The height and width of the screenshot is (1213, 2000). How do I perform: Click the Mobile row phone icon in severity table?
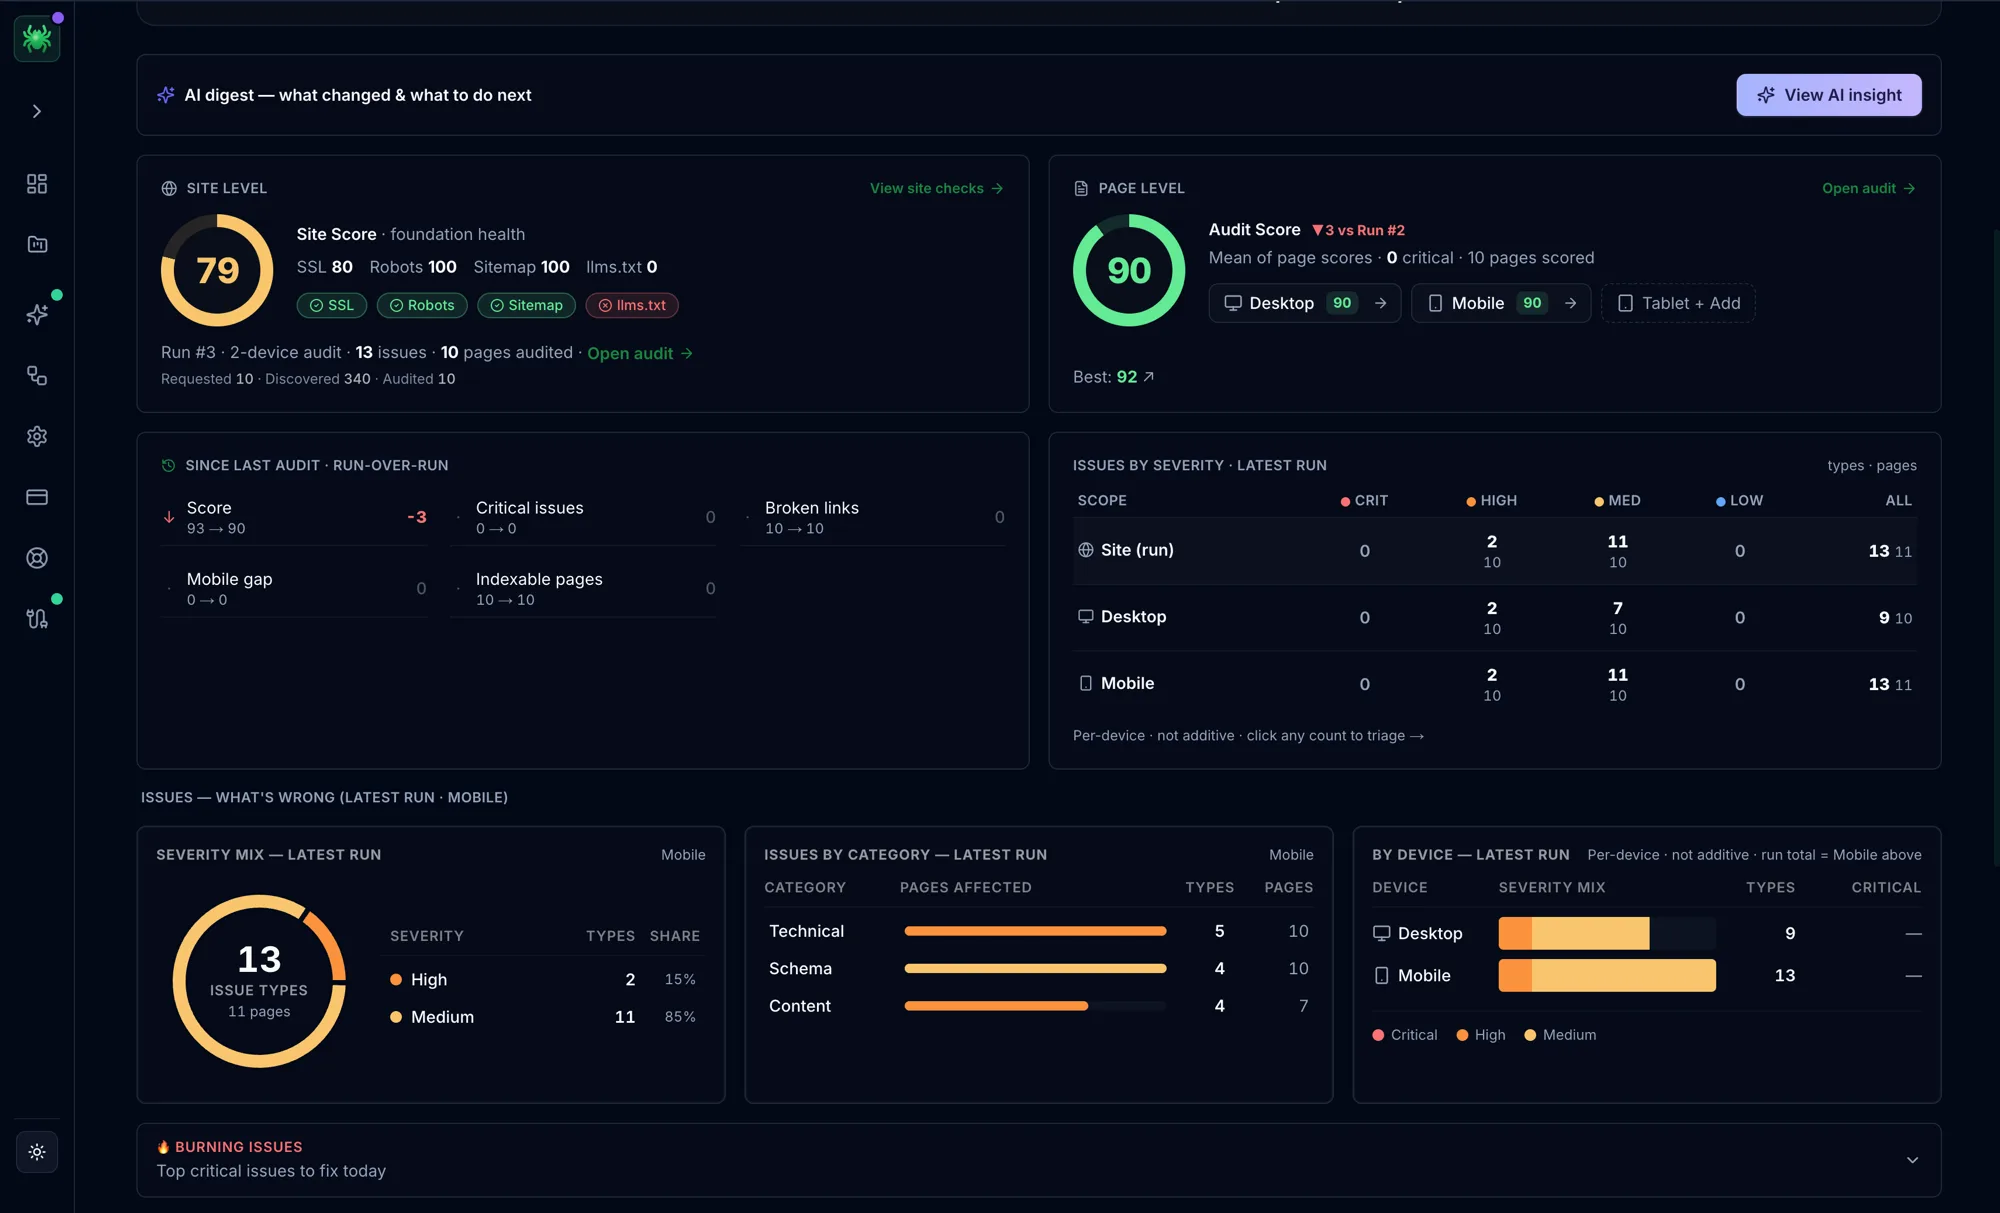(x=1086, y=683)
